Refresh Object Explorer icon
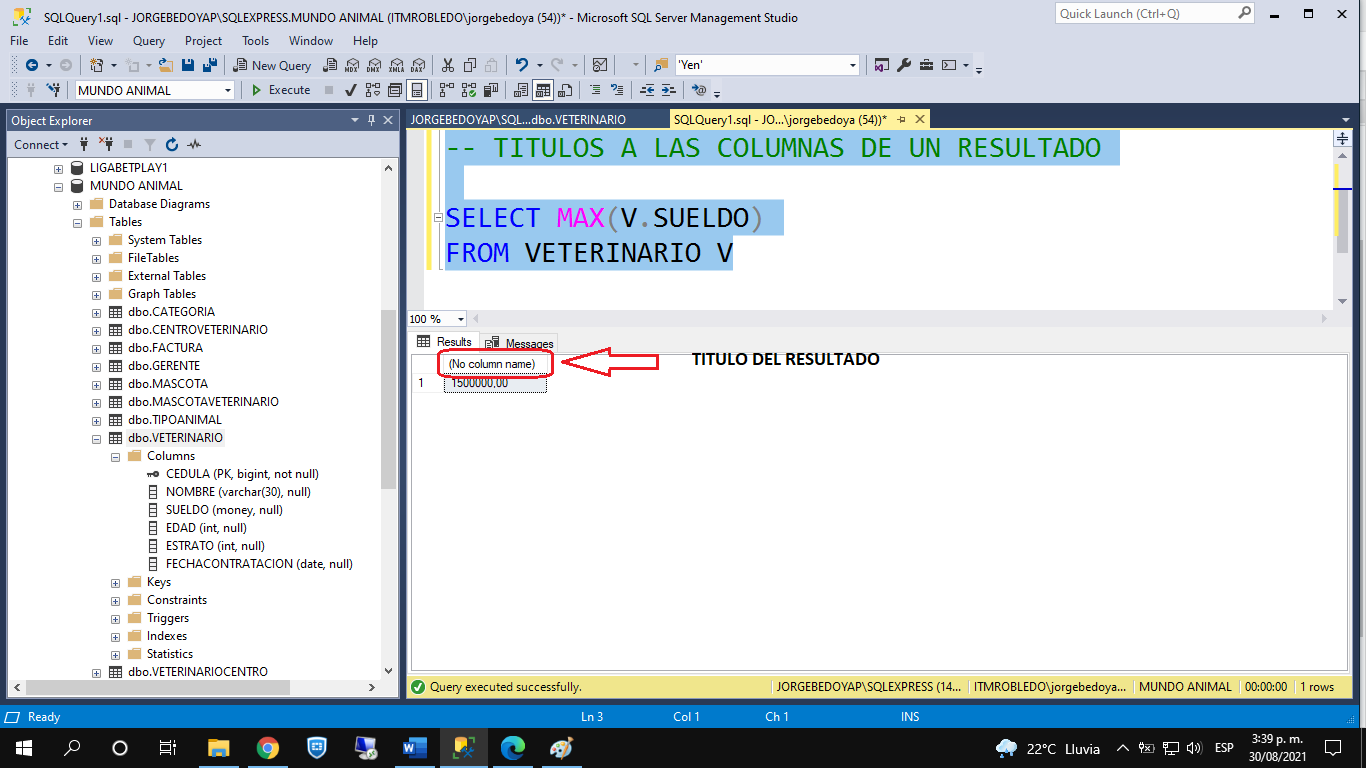 click(171, 144)
